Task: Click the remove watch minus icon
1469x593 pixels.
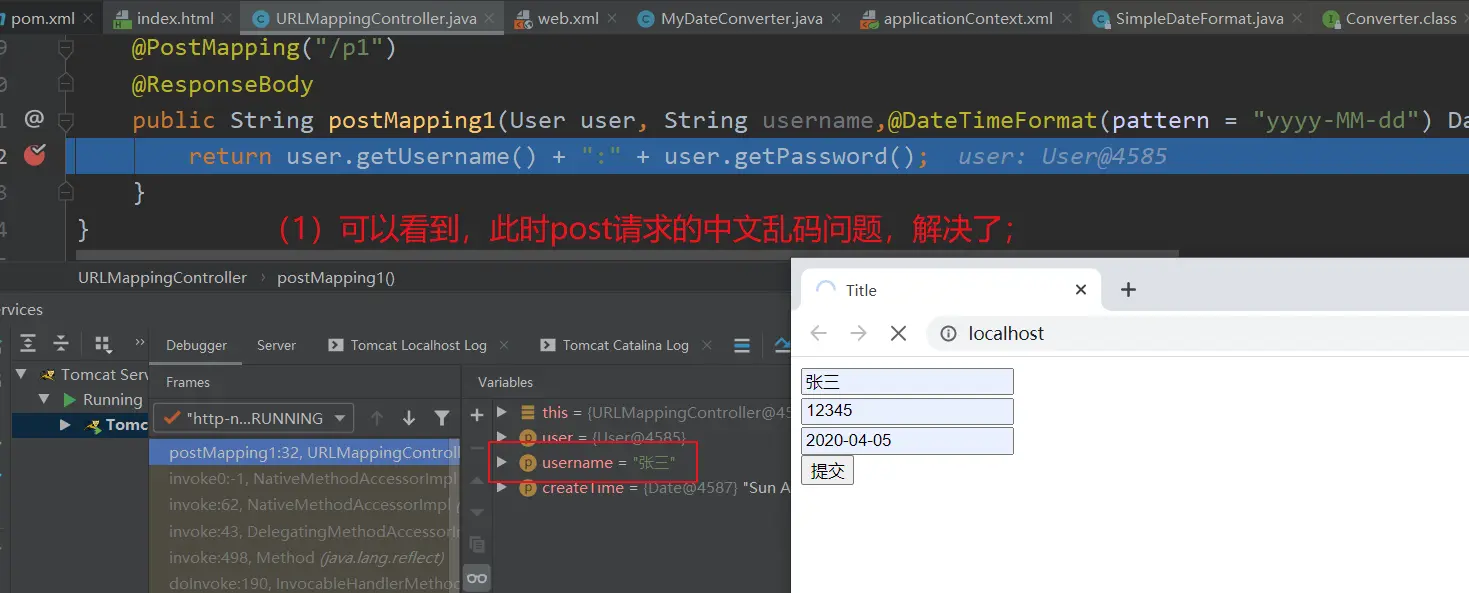Action: pos(477,448)
